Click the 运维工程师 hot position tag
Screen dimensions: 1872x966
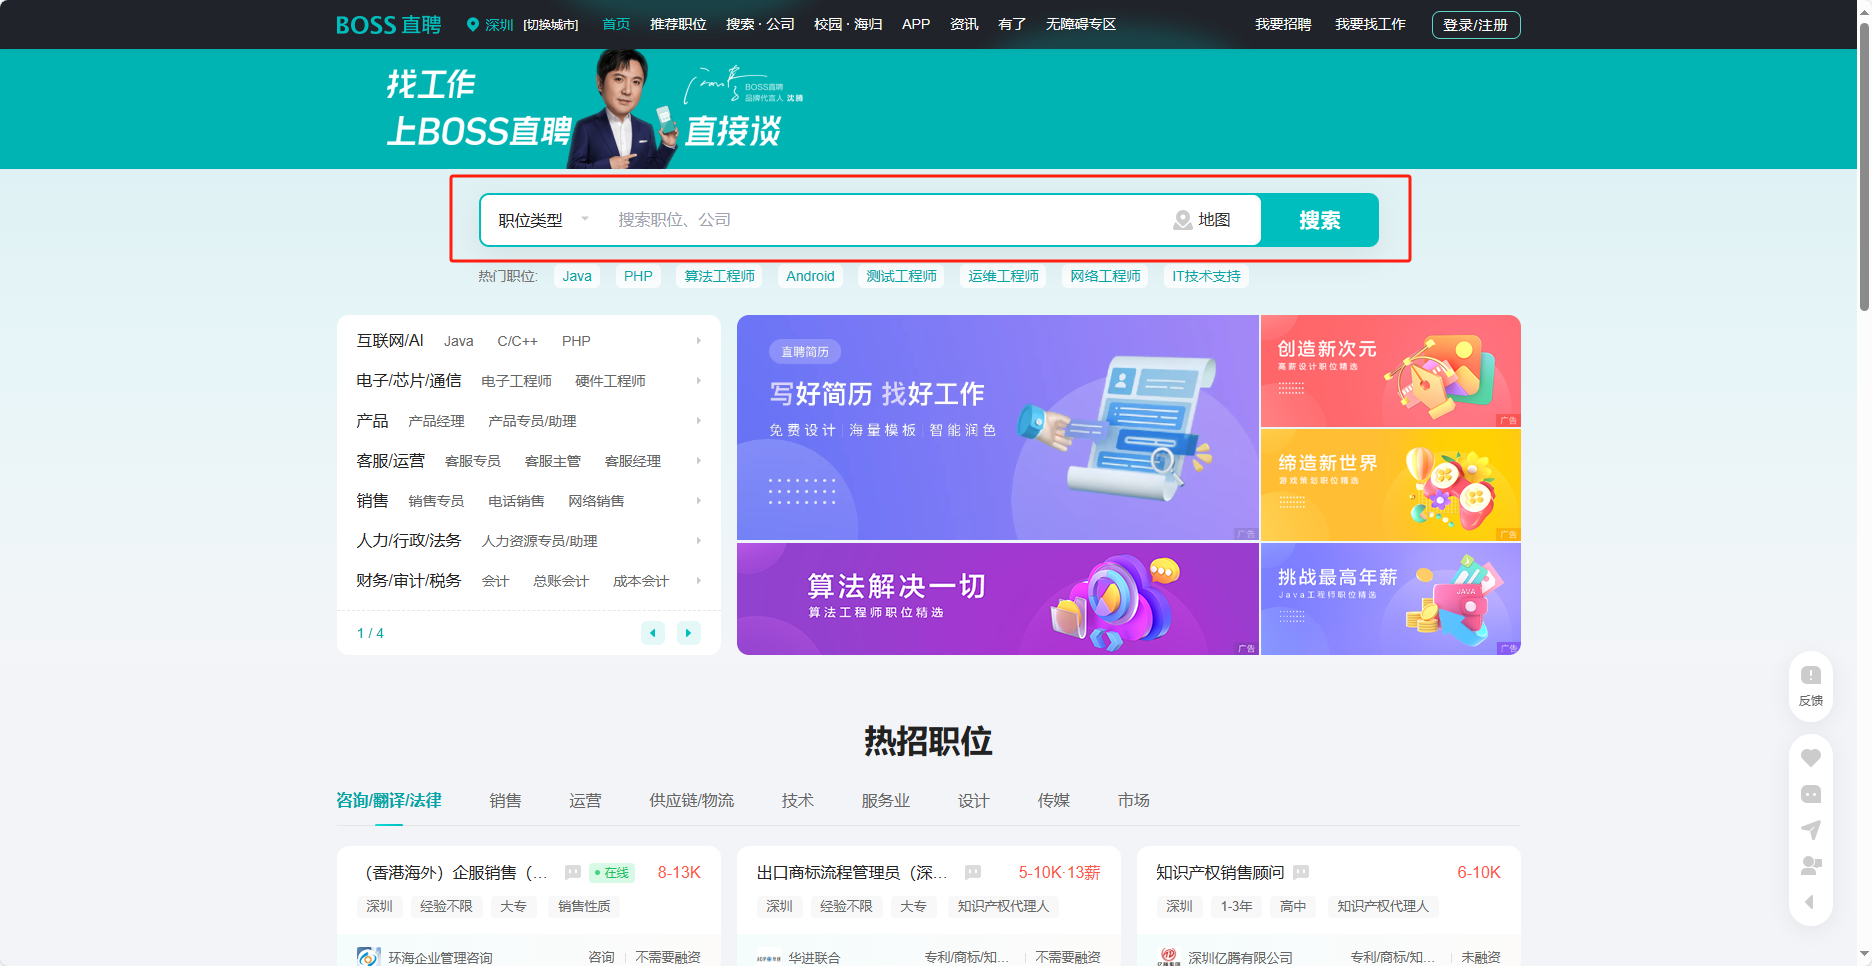[1003, 276]
